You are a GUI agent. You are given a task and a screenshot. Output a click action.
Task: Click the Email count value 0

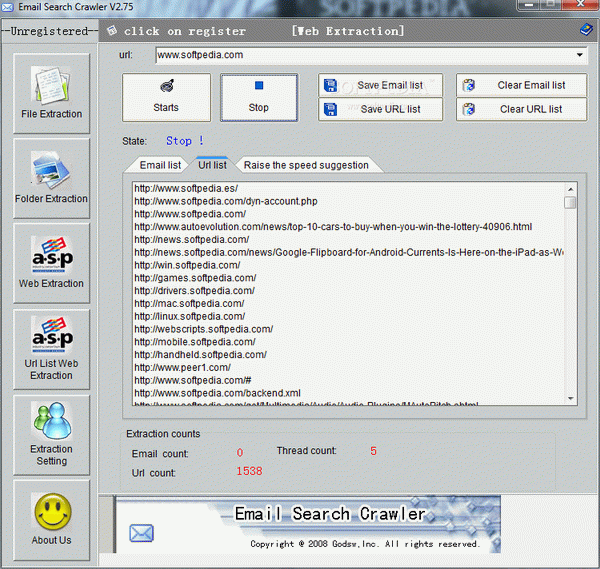[240, 453]
